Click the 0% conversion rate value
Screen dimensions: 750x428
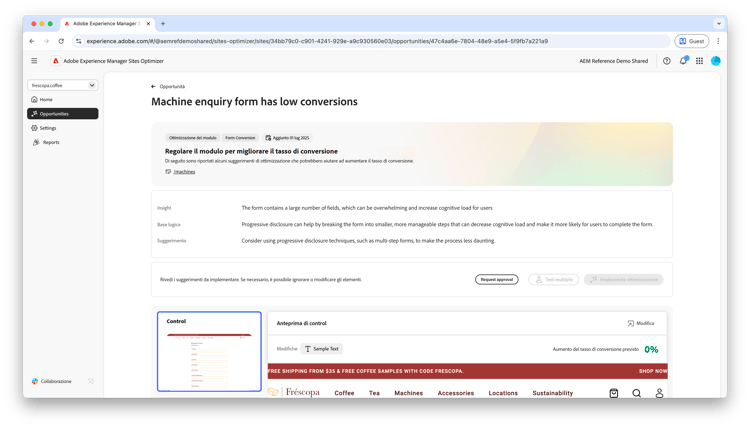(651, 350)
